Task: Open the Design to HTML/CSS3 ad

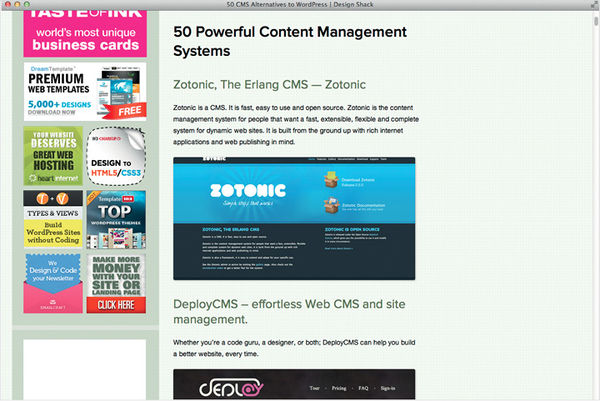Action: coord(116,157)
